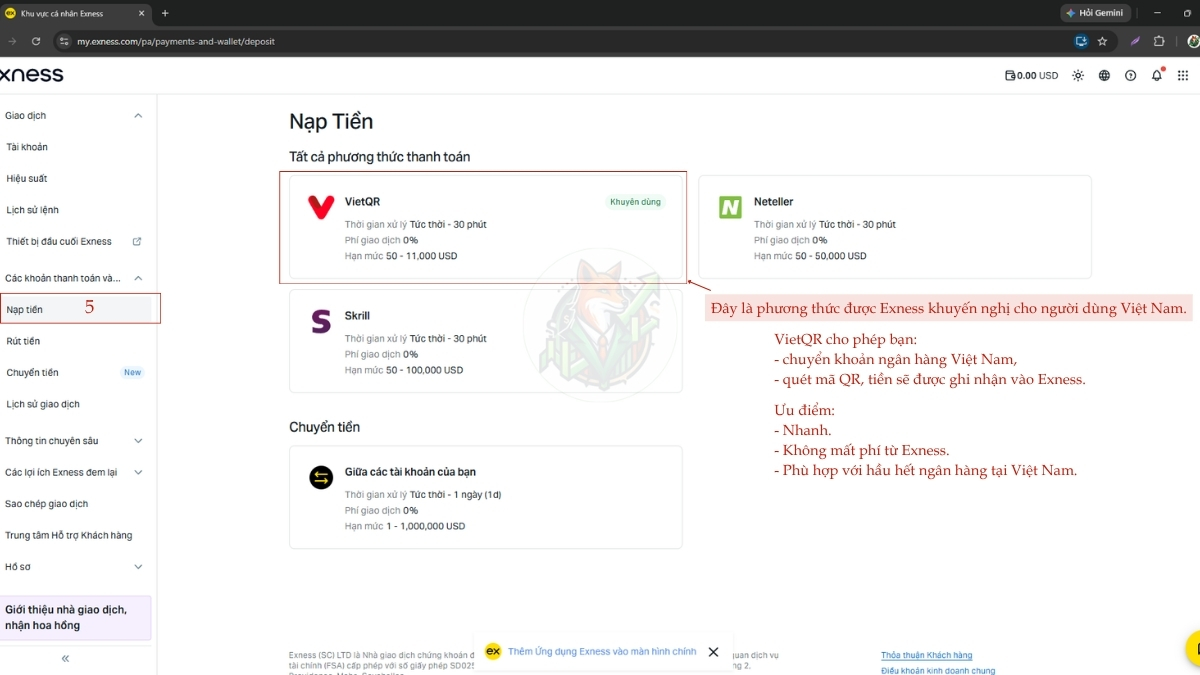1200x675 pixels.
Task: Toggle the light/dark theme sun icon
Action: tap(1078, 75)
